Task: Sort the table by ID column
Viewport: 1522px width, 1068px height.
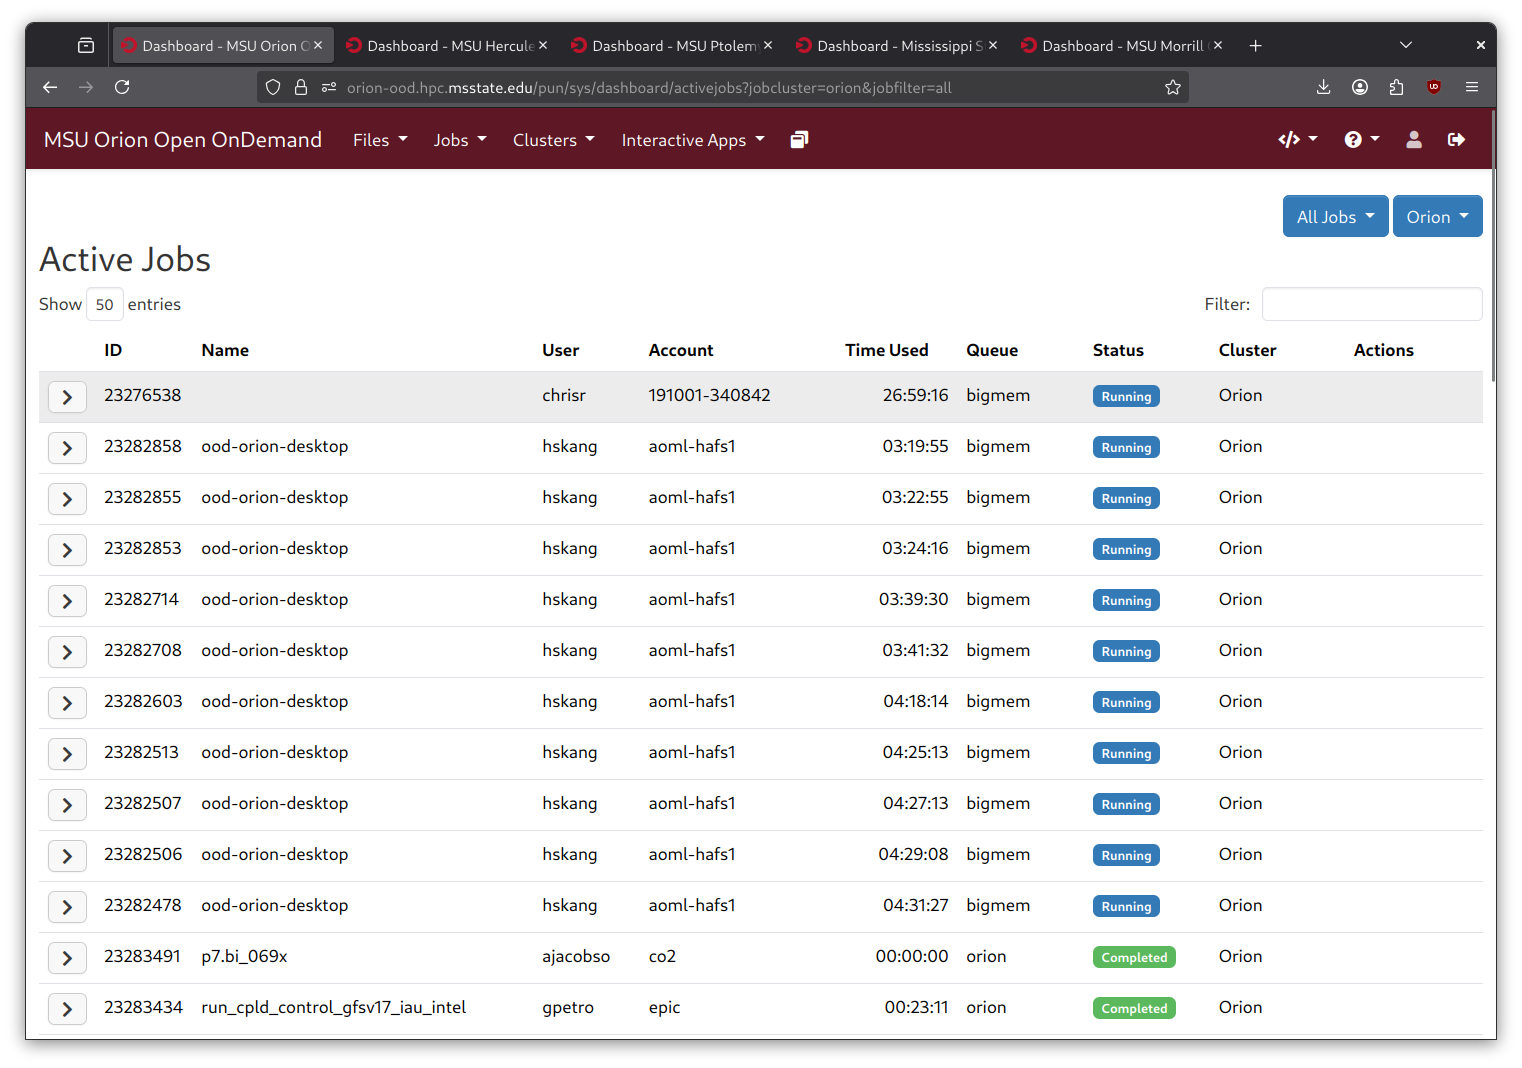Action: [x=113, y=350]
